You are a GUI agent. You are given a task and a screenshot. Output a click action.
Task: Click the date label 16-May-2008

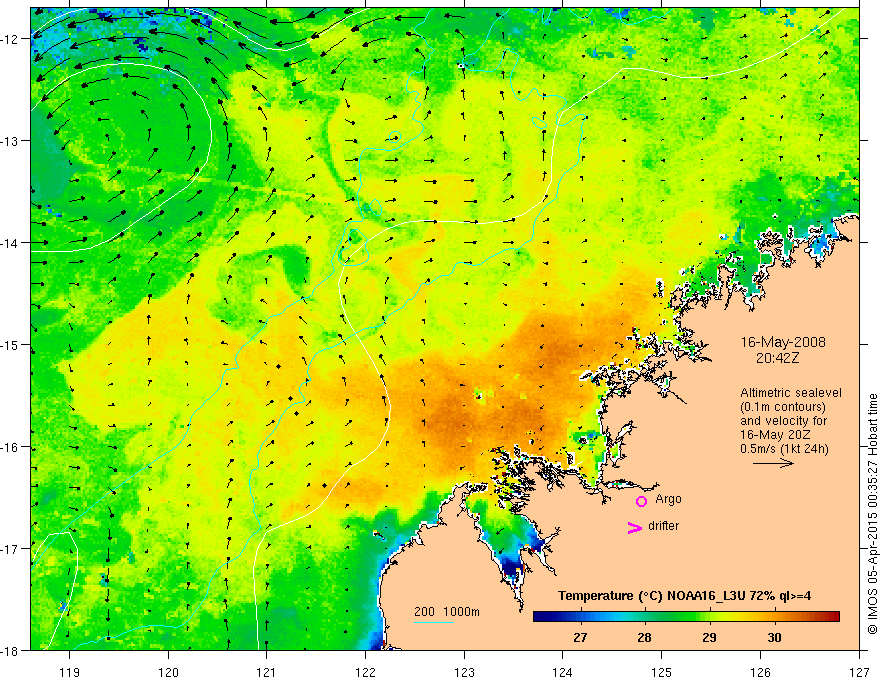[783, 342]
